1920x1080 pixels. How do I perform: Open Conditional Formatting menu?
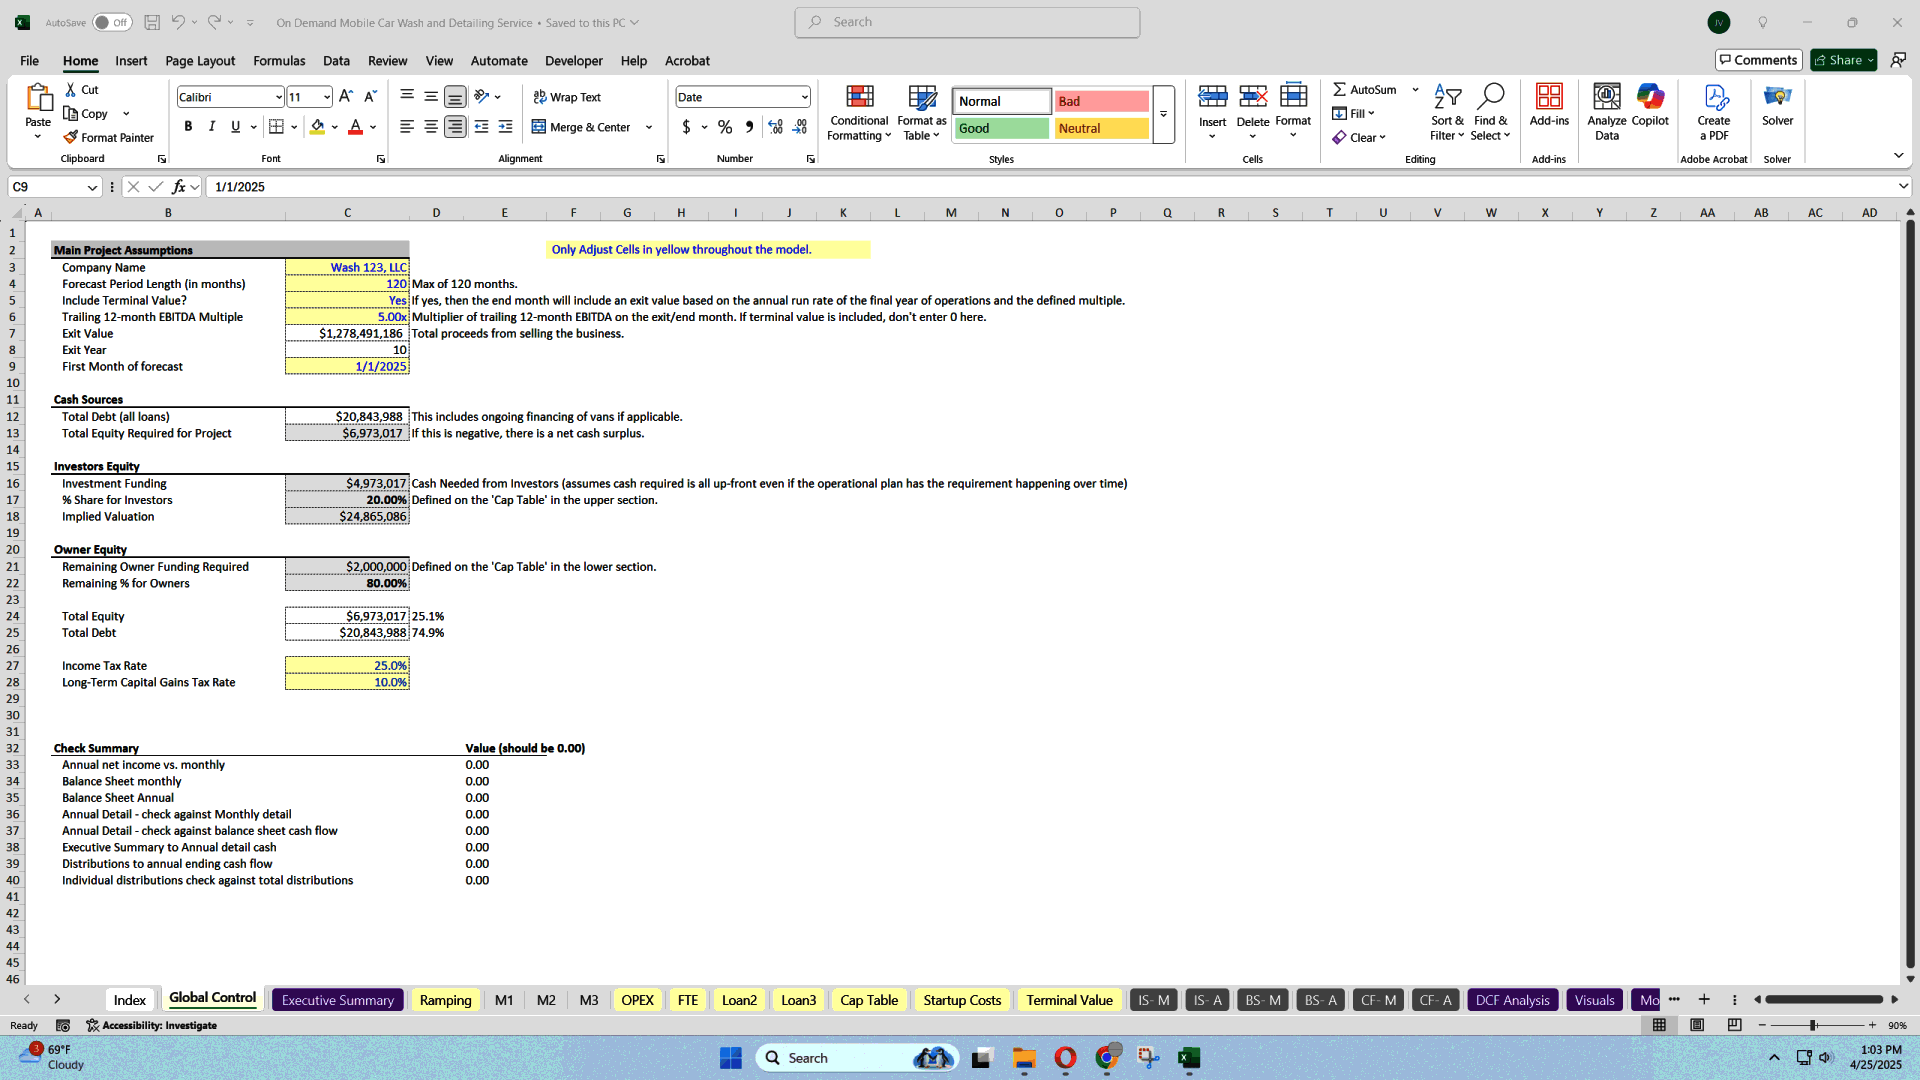click(859, 113)
